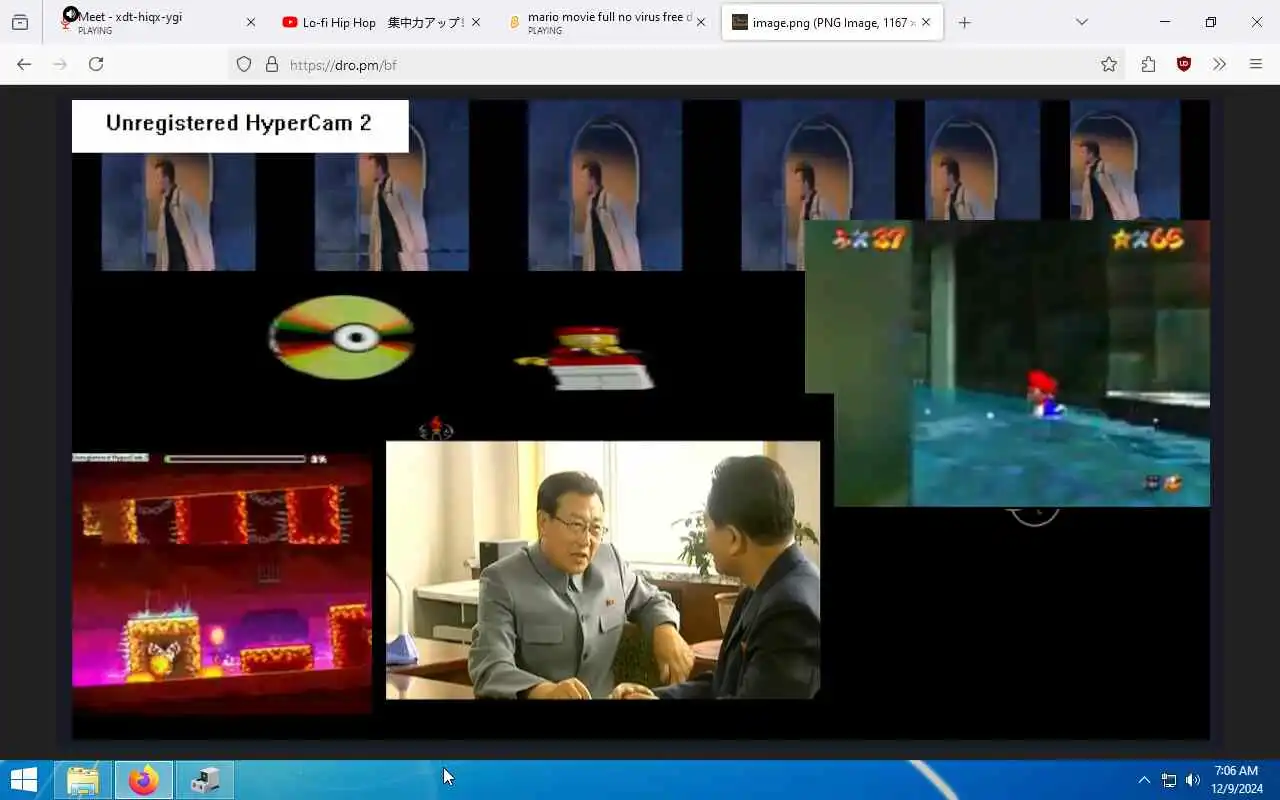
Task: Go forward to the next page
Action: 60,64
